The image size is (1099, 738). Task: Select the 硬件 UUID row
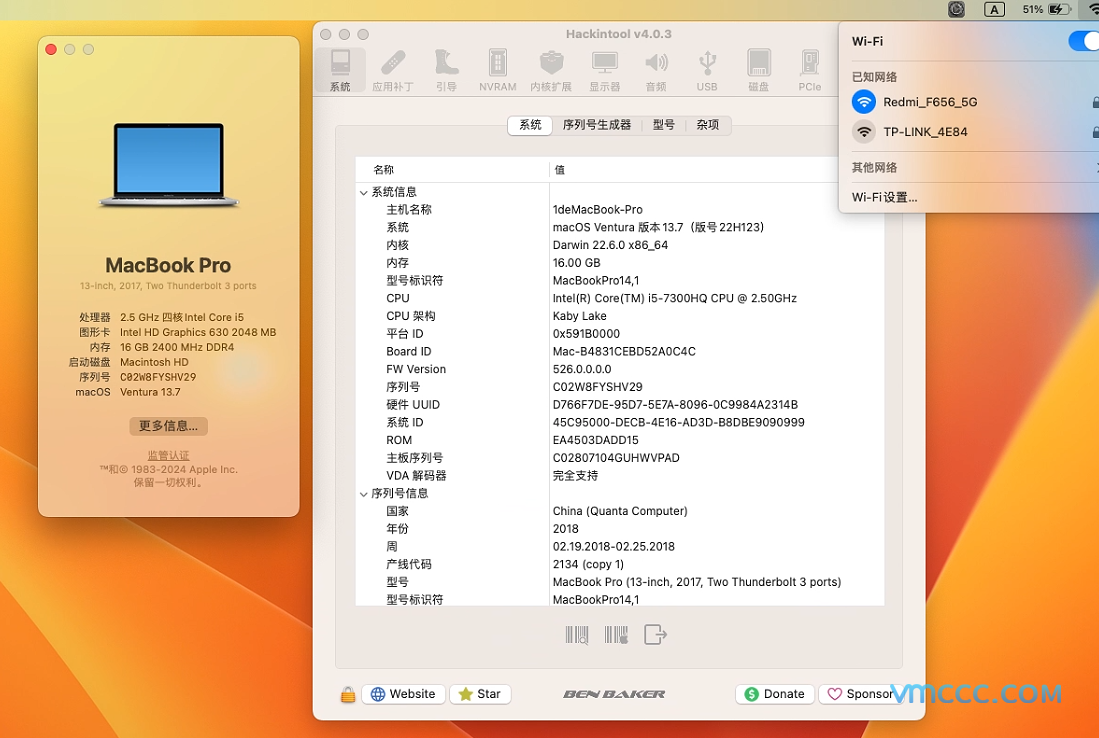(x=620, y=404)
